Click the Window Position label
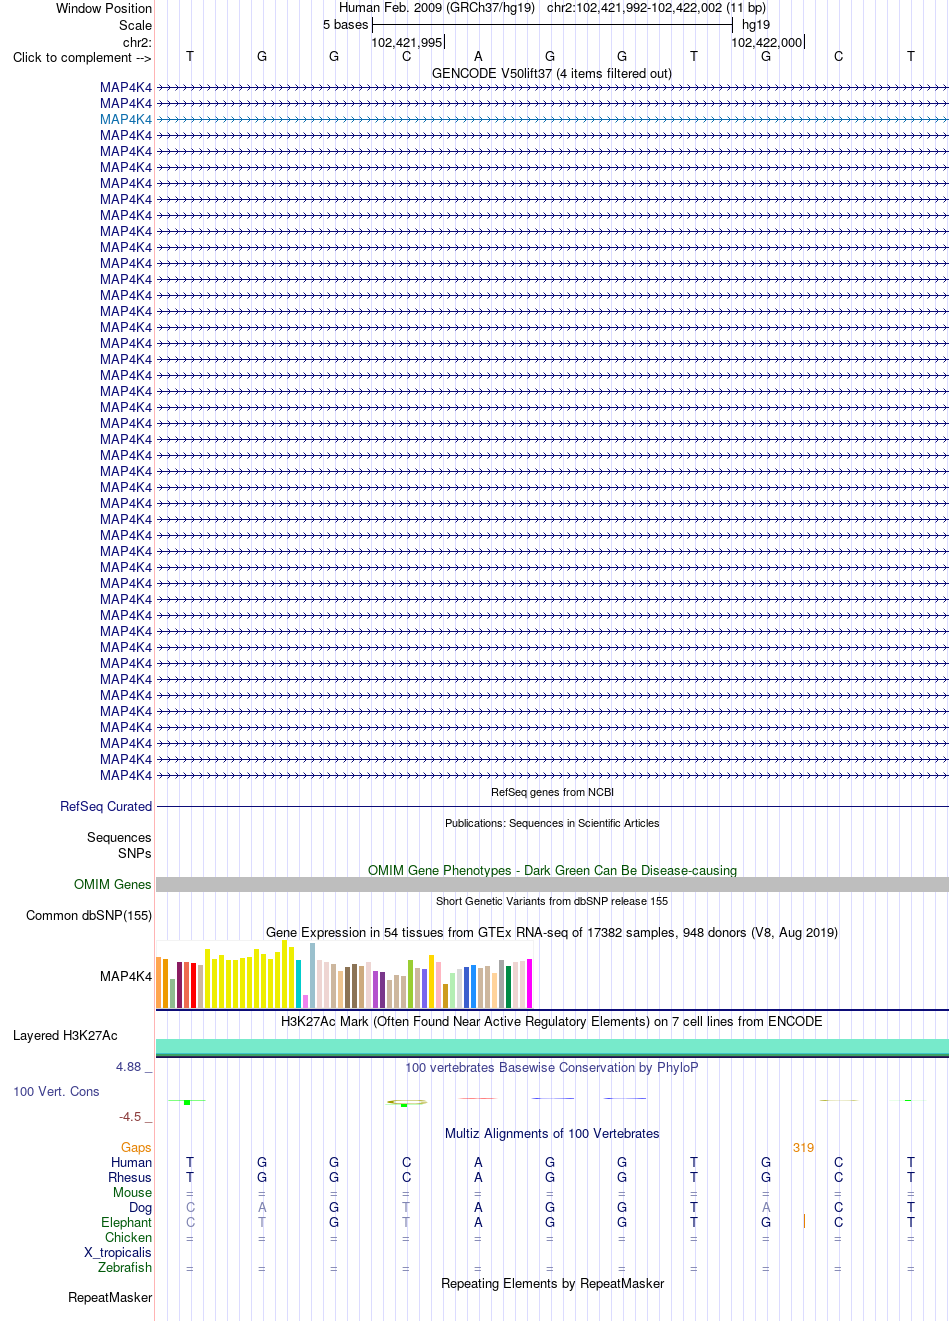This screenshot has width=950, height=1321. [104, 8]
